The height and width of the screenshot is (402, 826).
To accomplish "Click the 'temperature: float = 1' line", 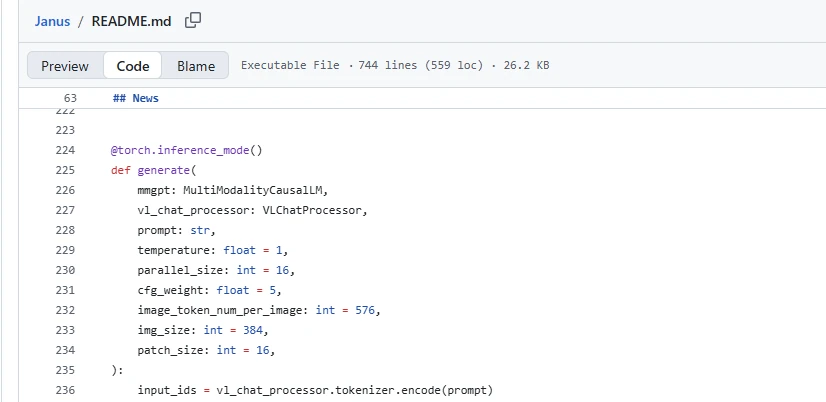I will (x=213, y=251).
